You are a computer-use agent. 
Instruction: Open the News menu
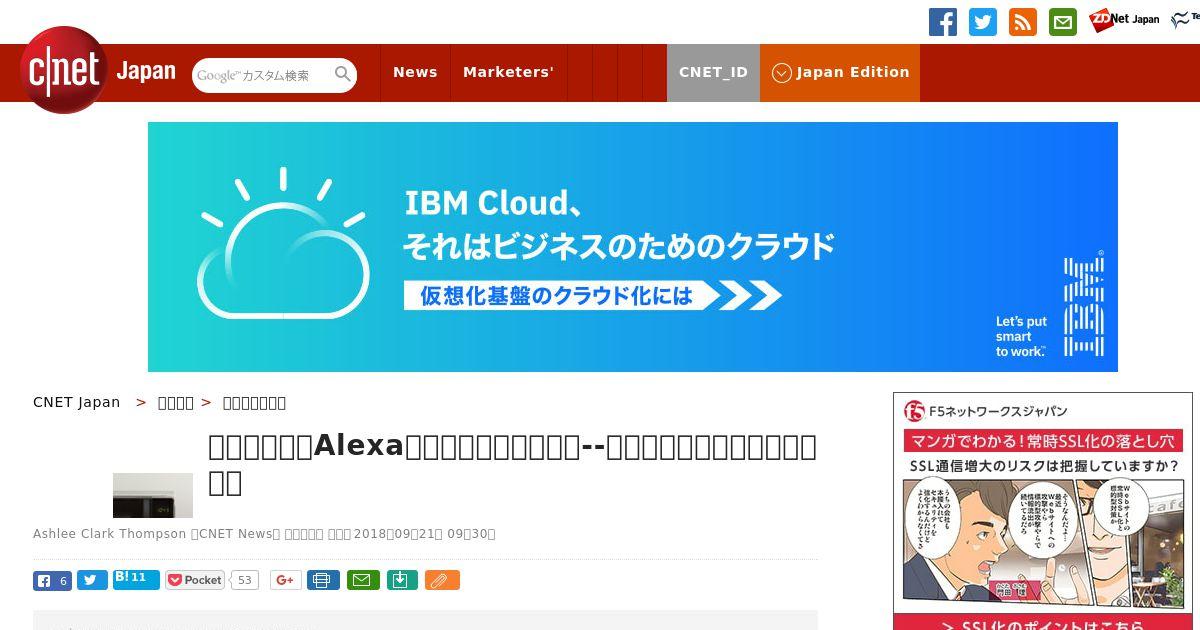(415, 72)
